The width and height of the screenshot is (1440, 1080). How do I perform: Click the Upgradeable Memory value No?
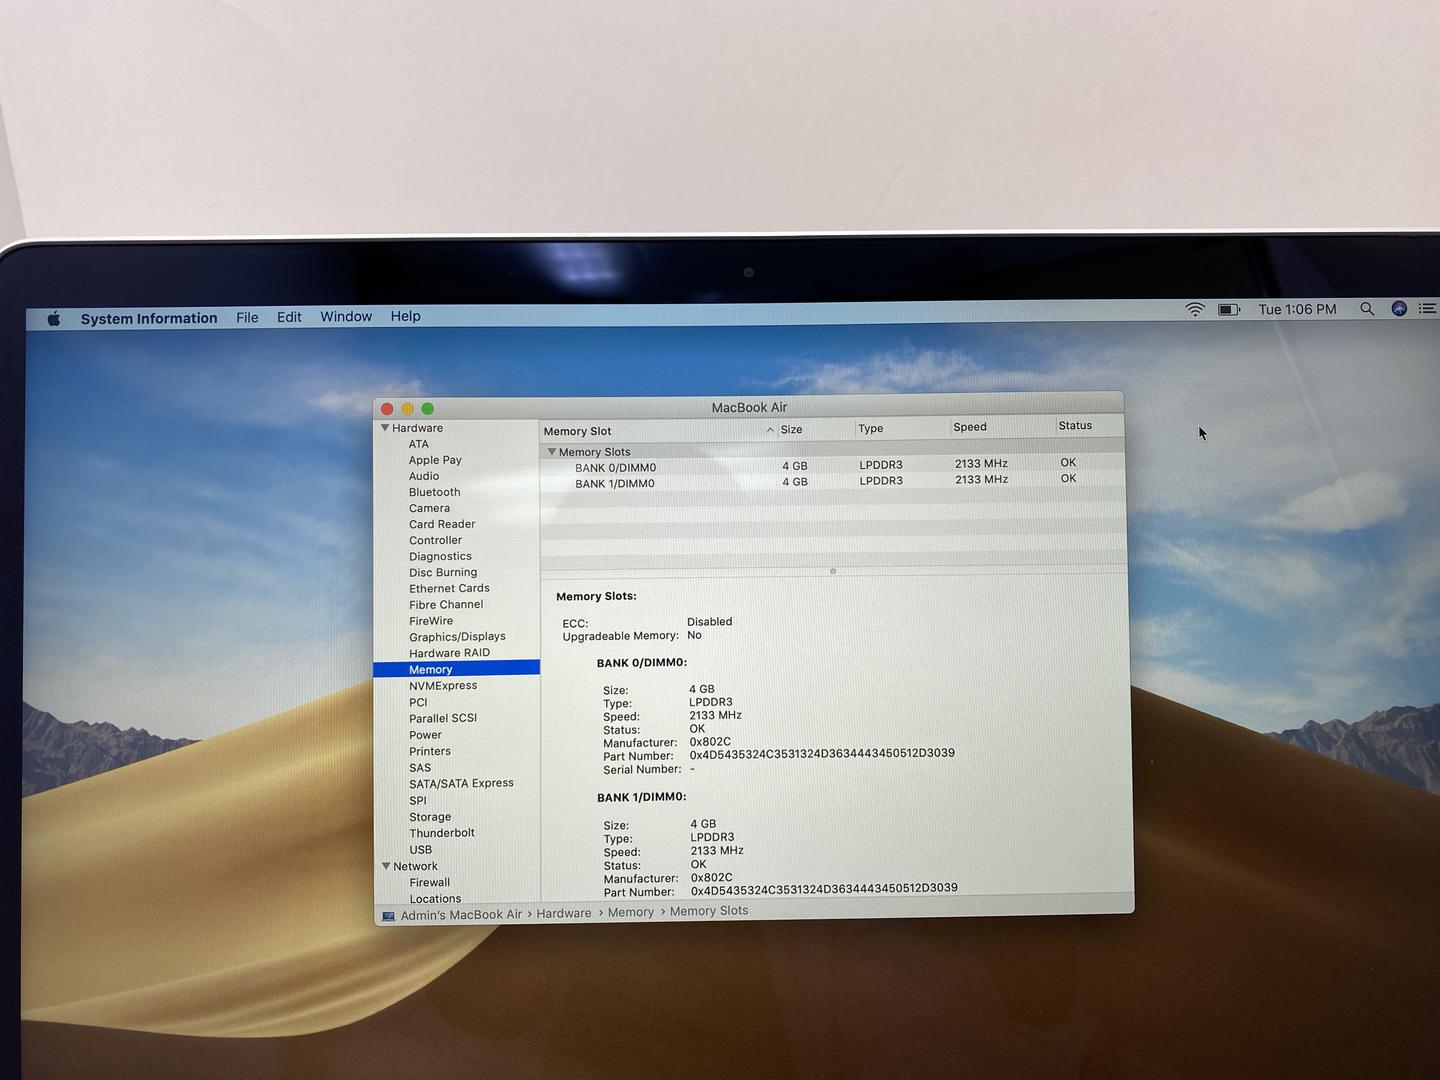tap(694, 635)
